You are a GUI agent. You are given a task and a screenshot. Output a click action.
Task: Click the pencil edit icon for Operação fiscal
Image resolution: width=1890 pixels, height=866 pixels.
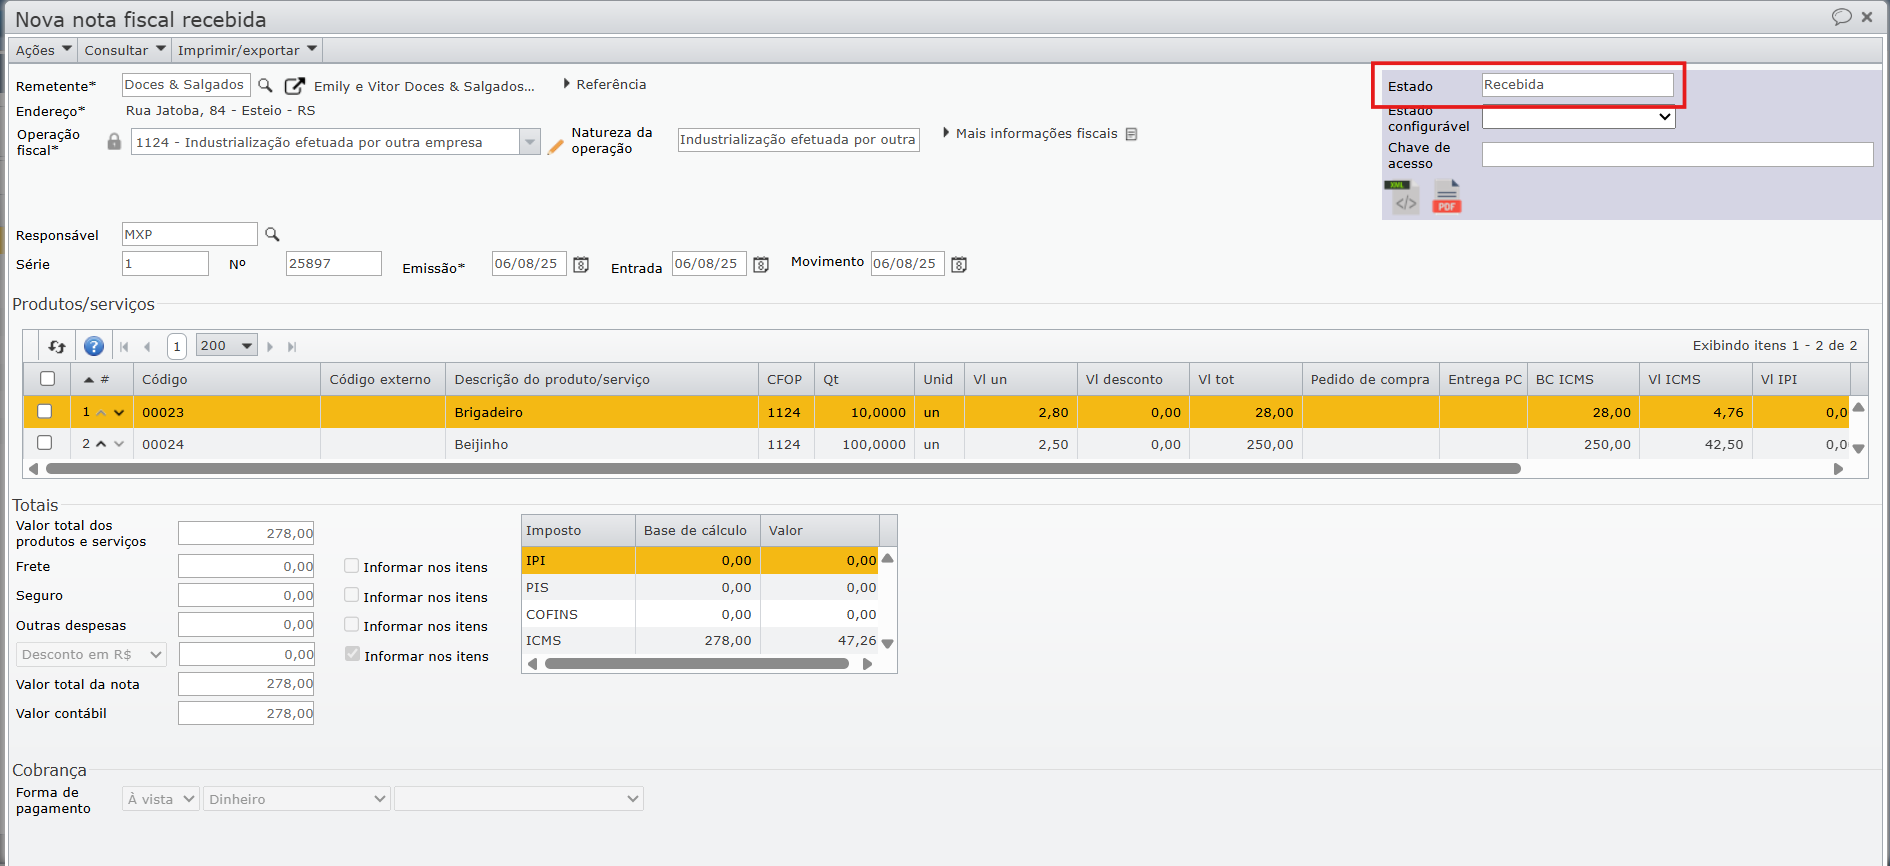(x=556, y=146)
